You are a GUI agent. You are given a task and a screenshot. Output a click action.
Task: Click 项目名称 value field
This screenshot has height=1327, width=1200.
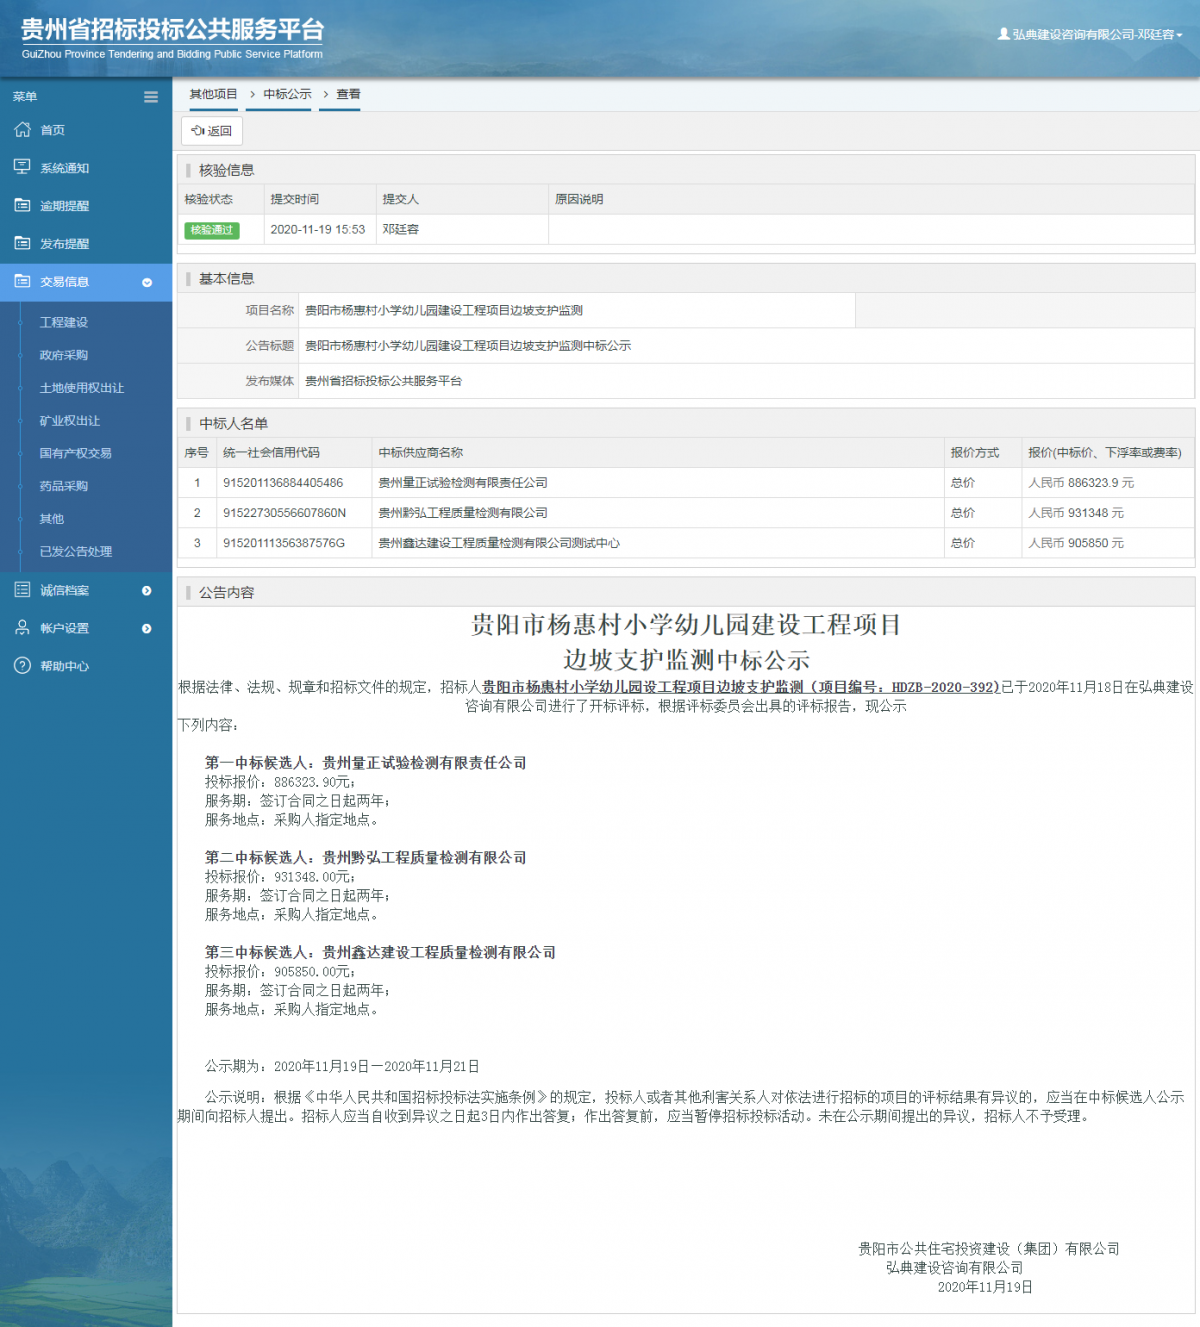point(577,310)
